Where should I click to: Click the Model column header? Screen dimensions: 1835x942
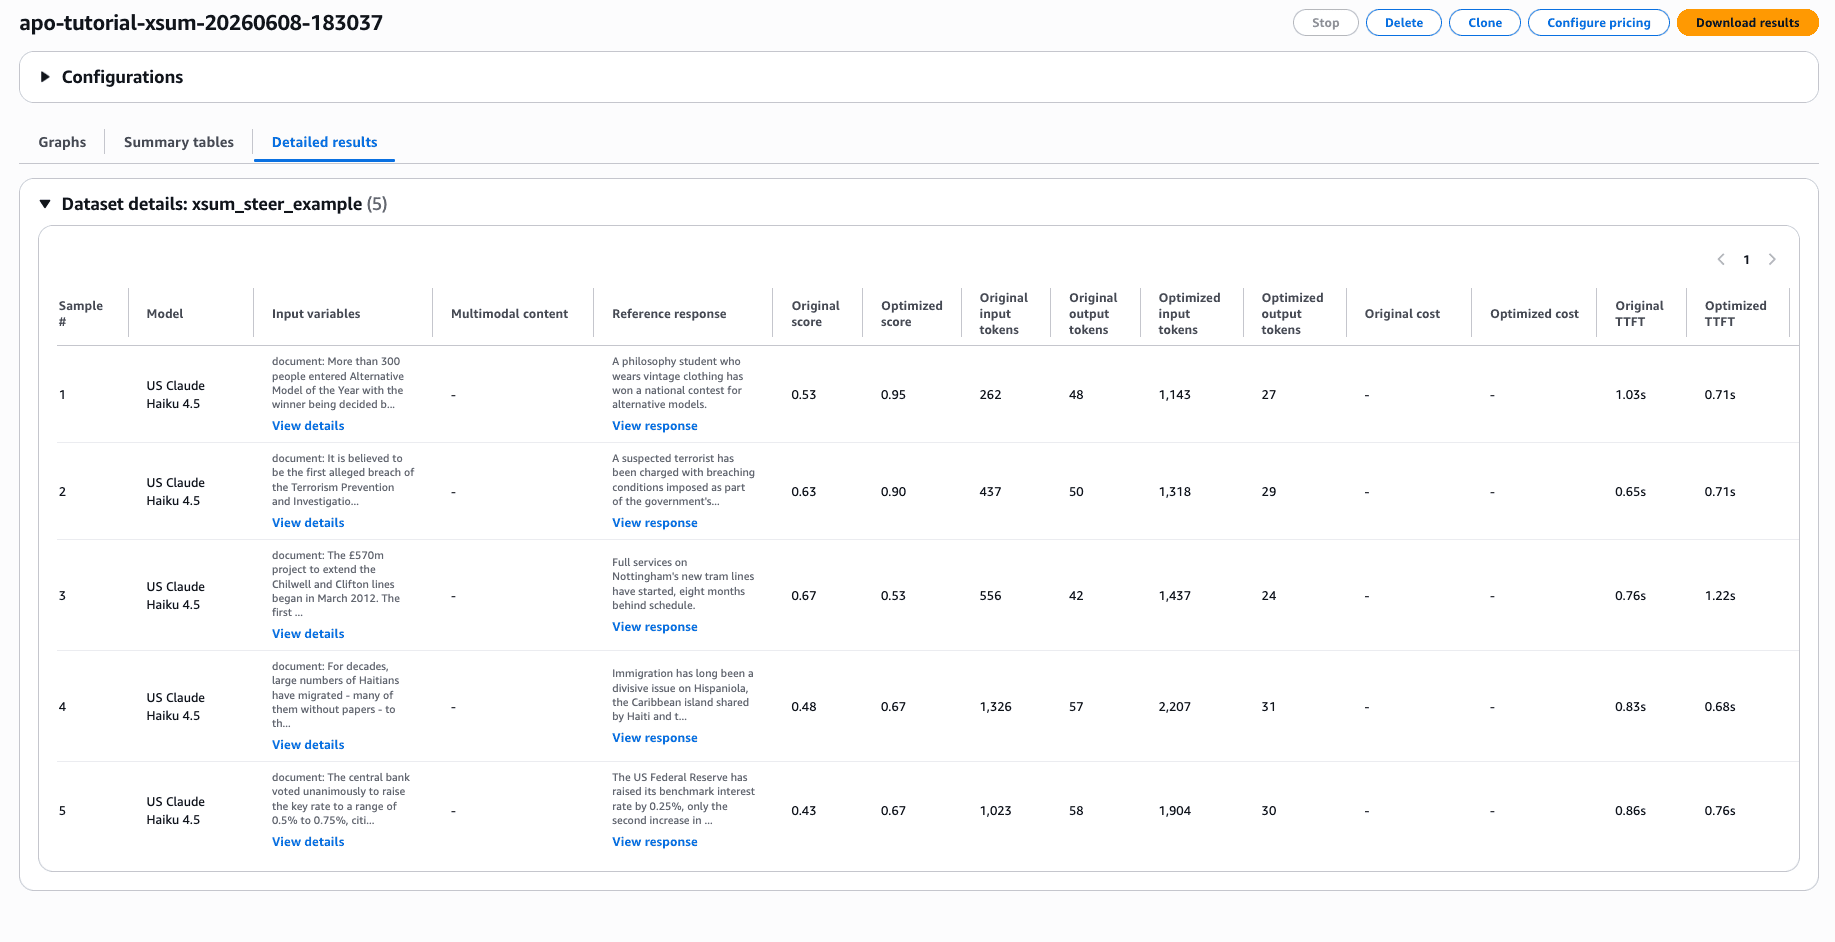165,314
